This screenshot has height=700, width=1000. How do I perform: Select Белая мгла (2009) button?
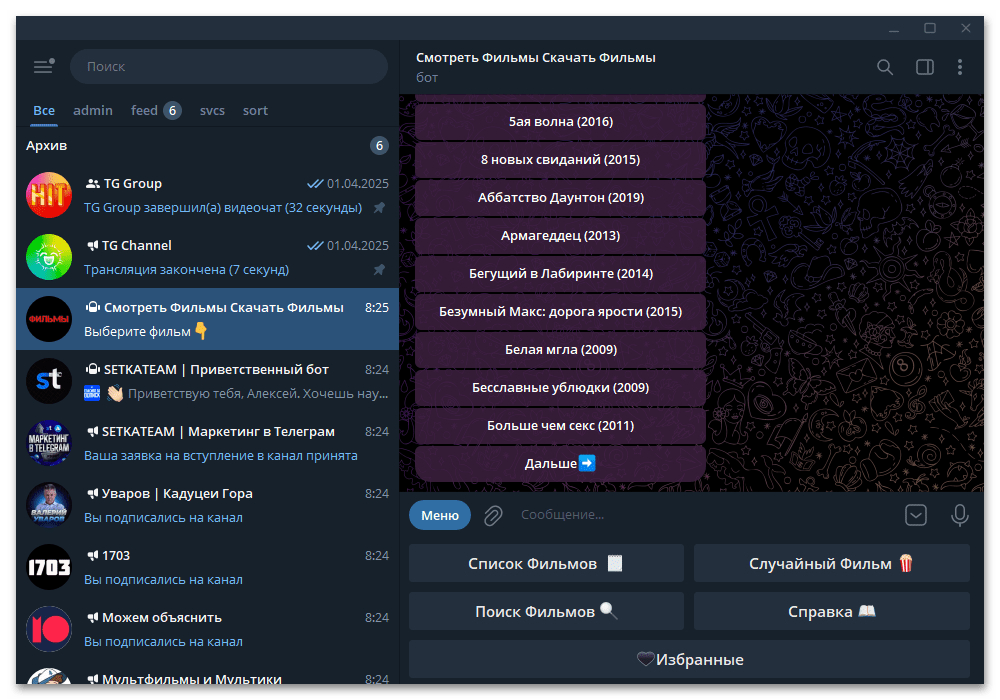(561, 349)
